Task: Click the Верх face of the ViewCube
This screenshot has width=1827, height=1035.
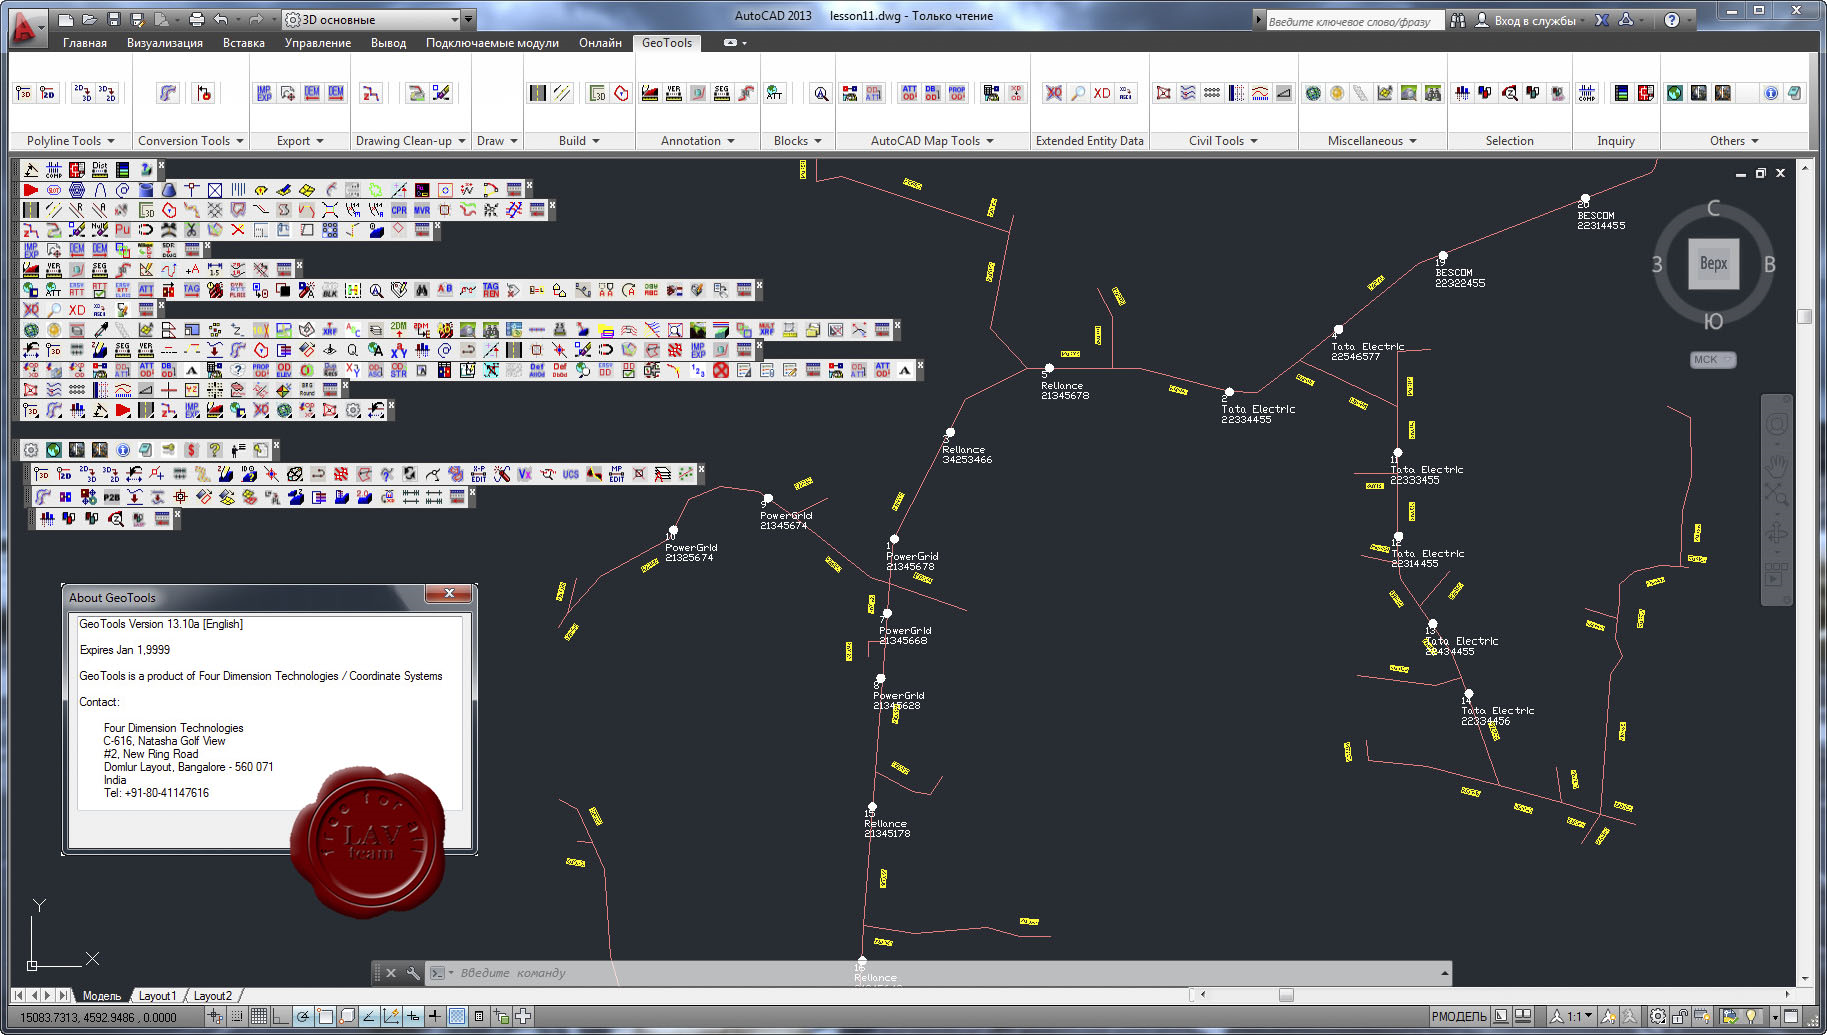Action: [x=1713, y=264]
